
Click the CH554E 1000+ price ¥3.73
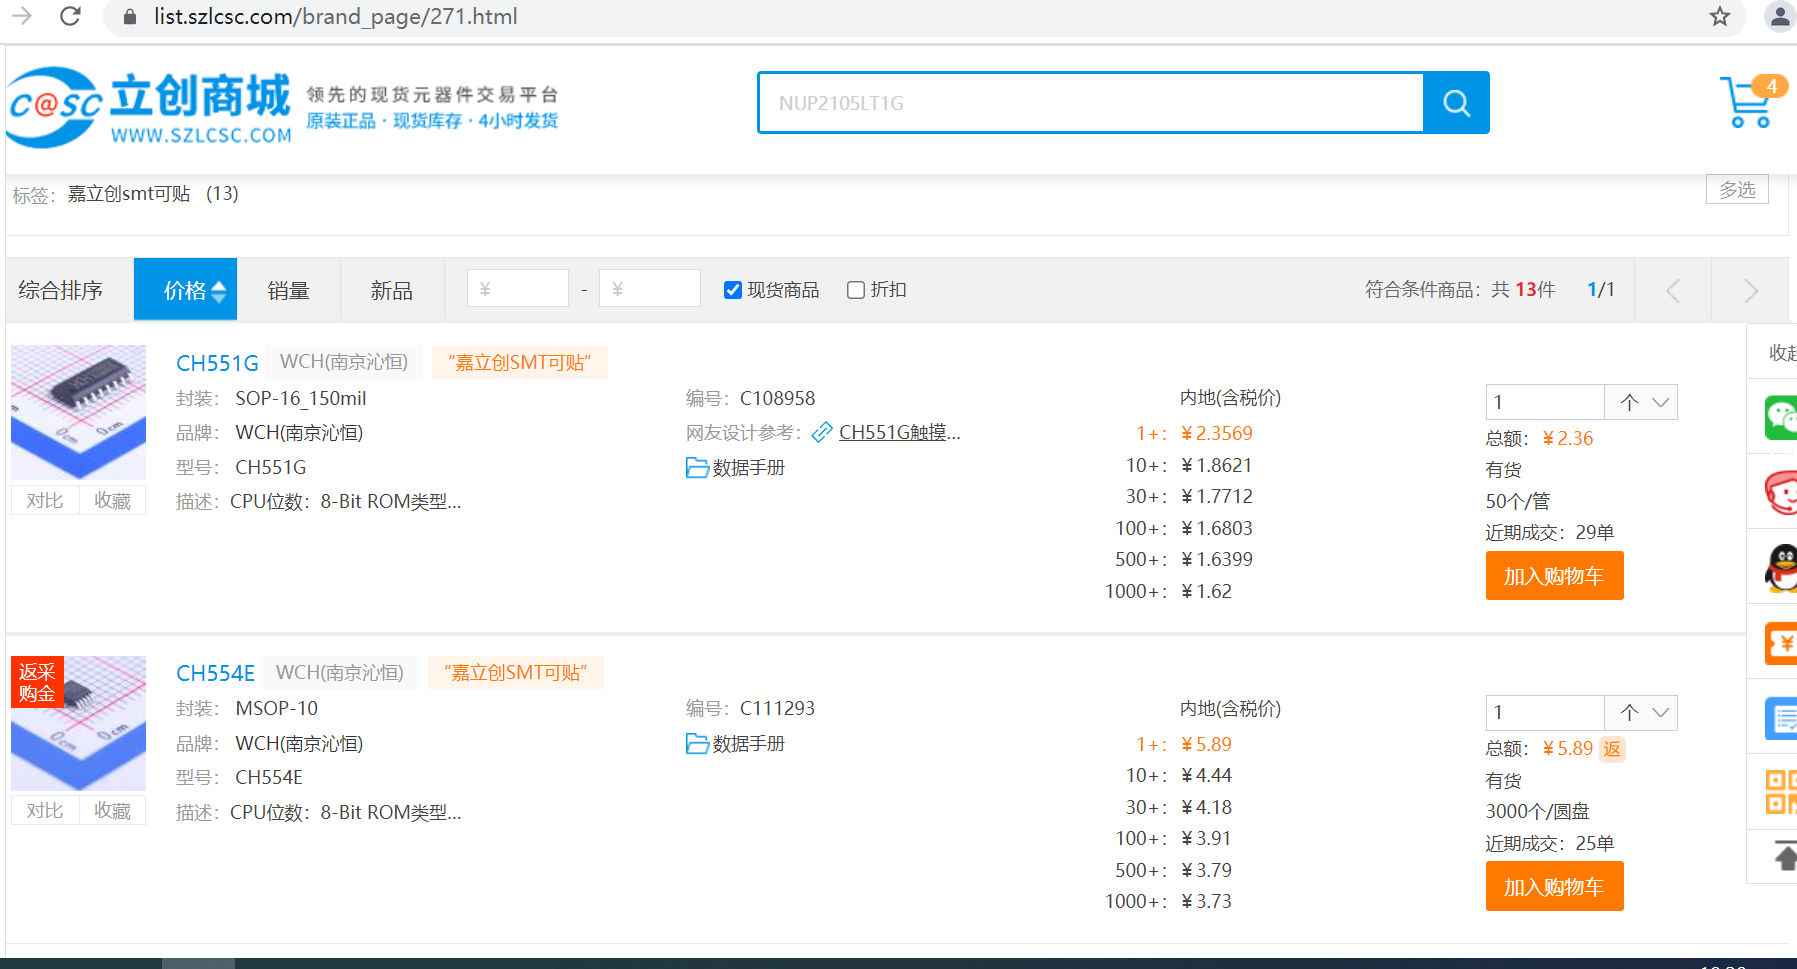click(1206, 901)
